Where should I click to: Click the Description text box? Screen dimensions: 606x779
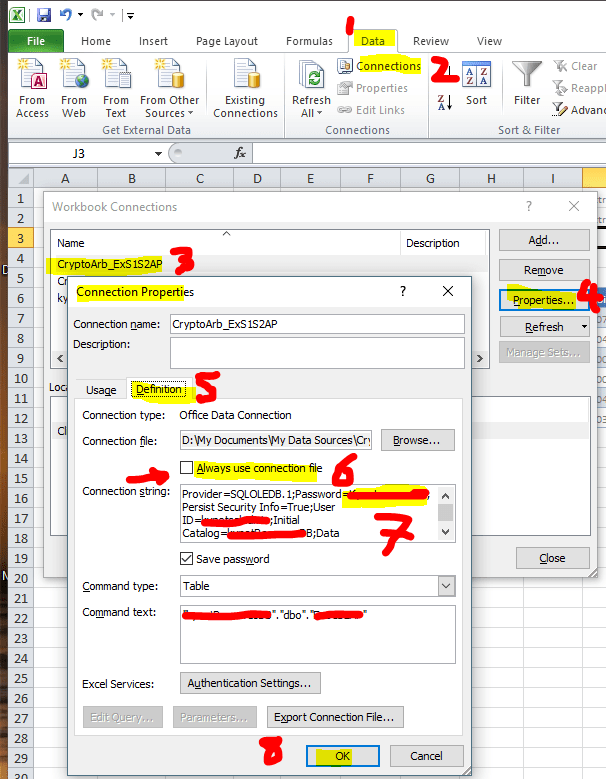[x=317, y=353]
